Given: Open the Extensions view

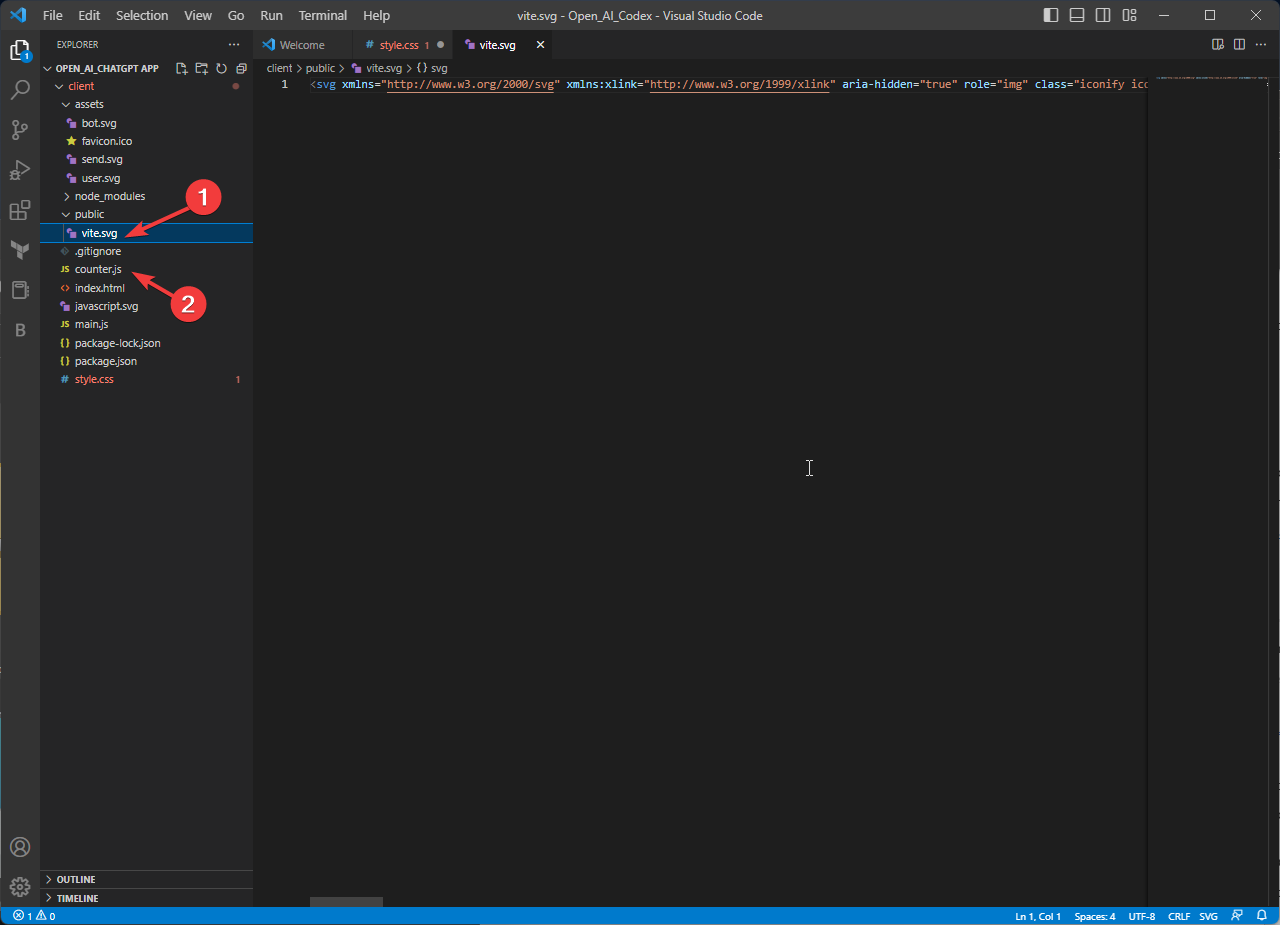Looking at the screenshot, I should [x=20, y=210].
